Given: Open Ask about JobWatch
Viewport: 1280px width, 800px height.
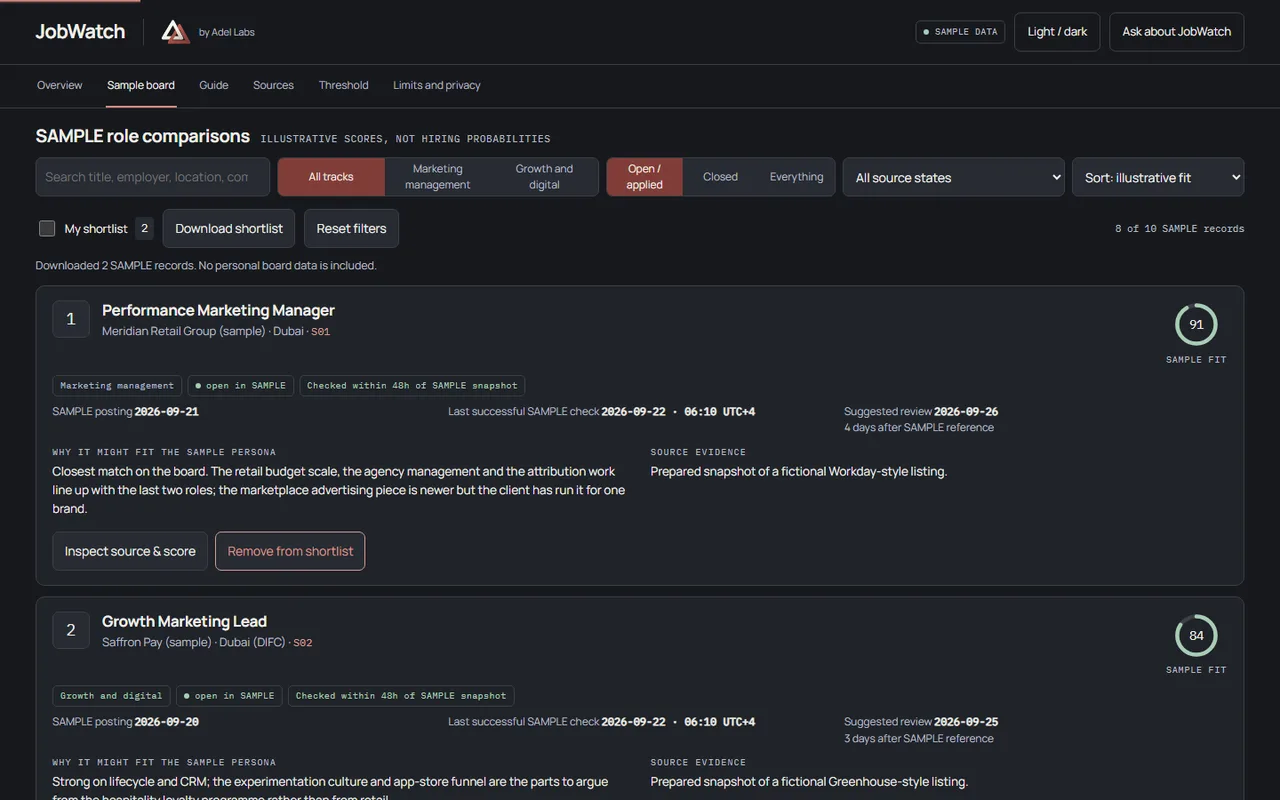Looking at the screenshot, I should (x=1177, y=32).
